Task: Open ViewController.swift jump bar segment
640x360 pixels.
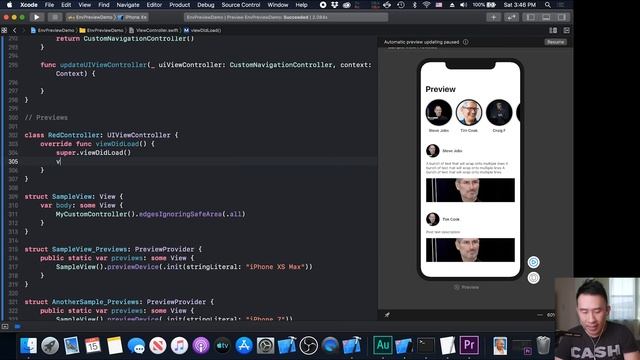Action: [154, 30]
